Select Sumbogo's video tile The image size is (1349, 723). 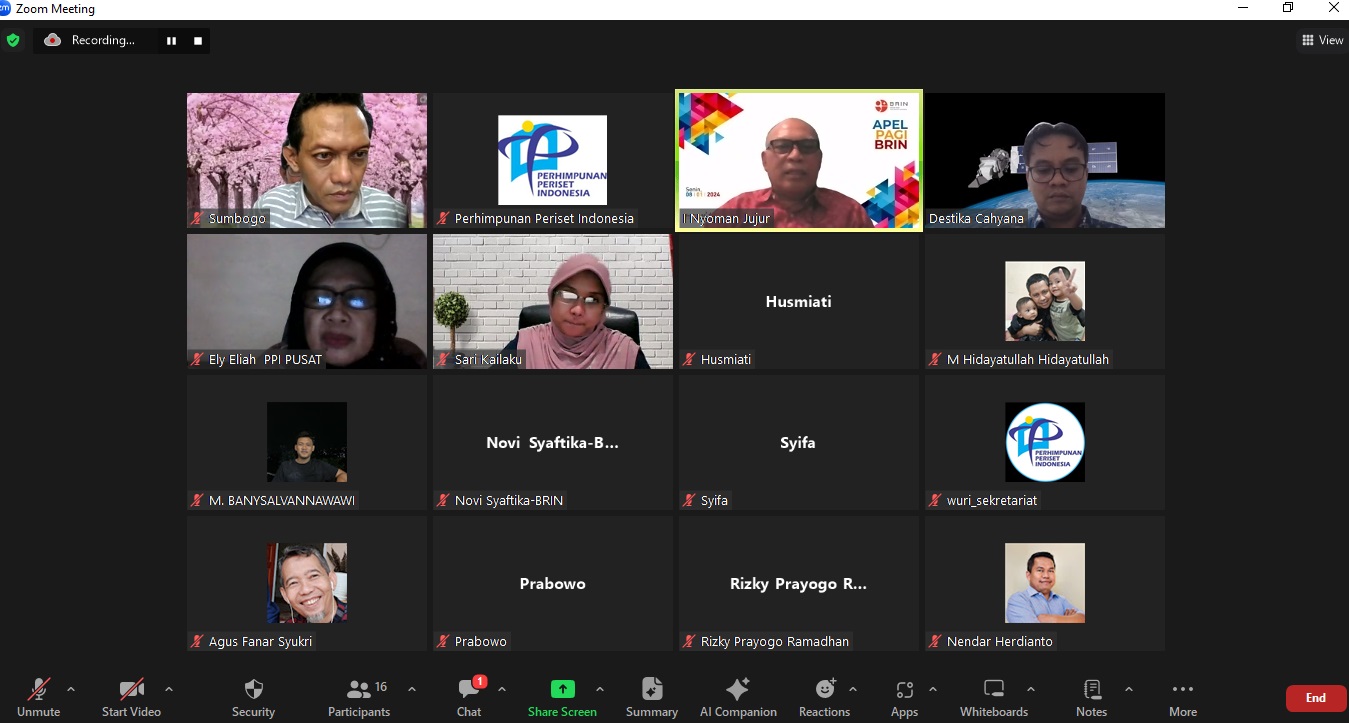pos(307,160)
